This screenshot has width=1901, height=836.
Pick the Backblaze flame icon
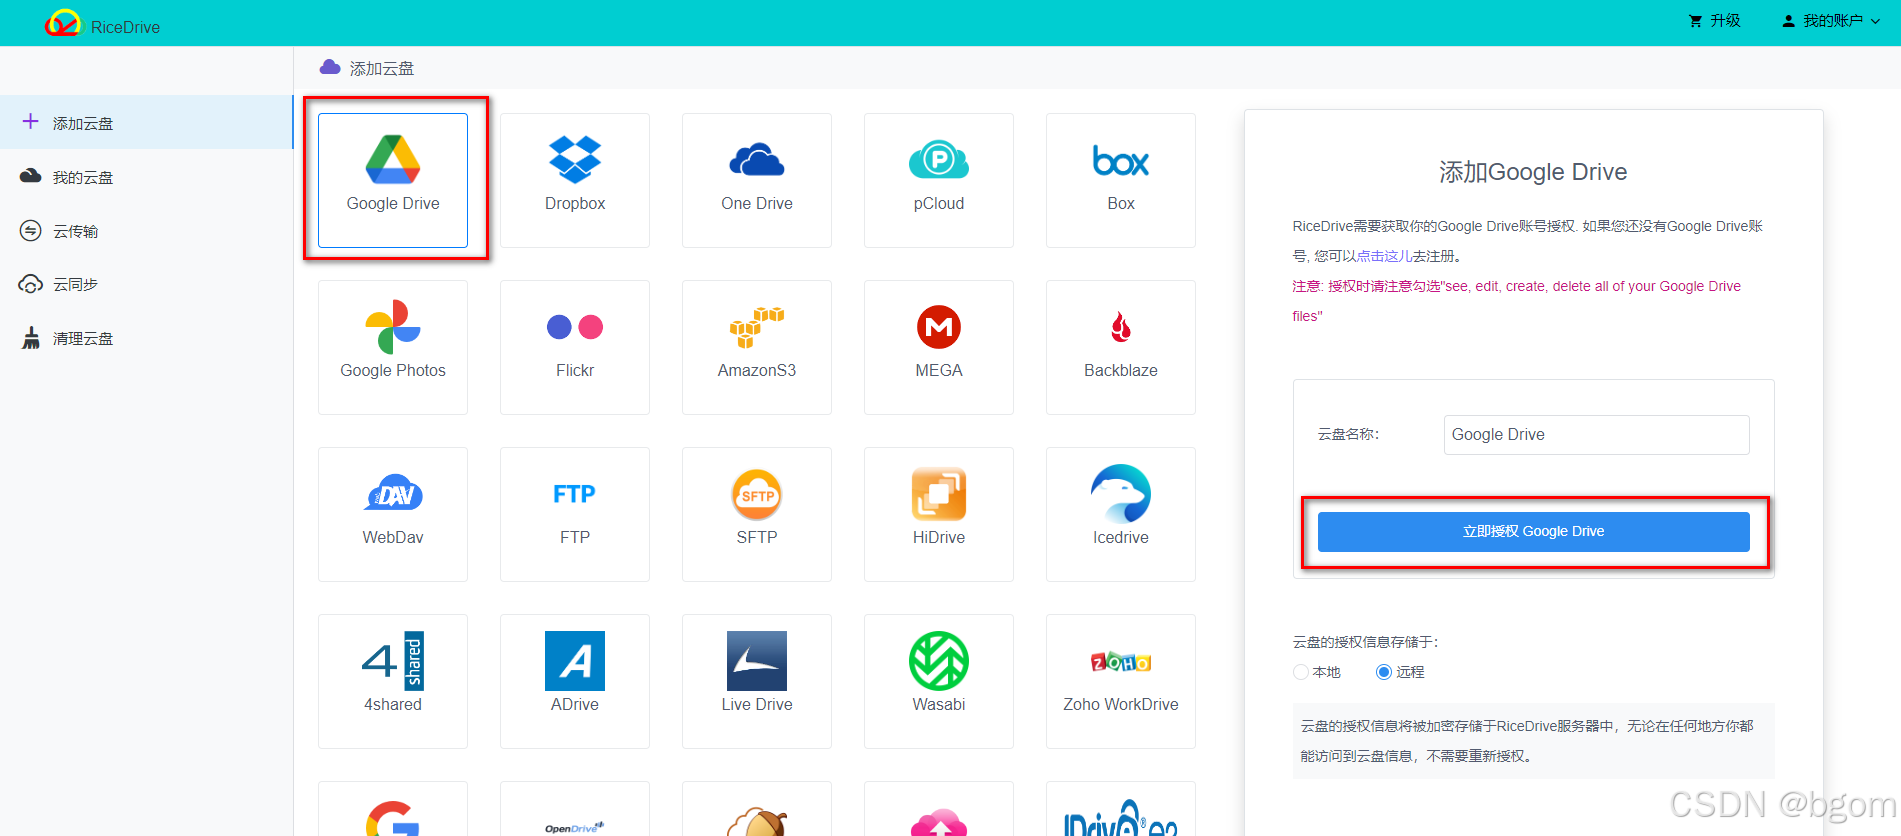click(x=1121, y=327)
